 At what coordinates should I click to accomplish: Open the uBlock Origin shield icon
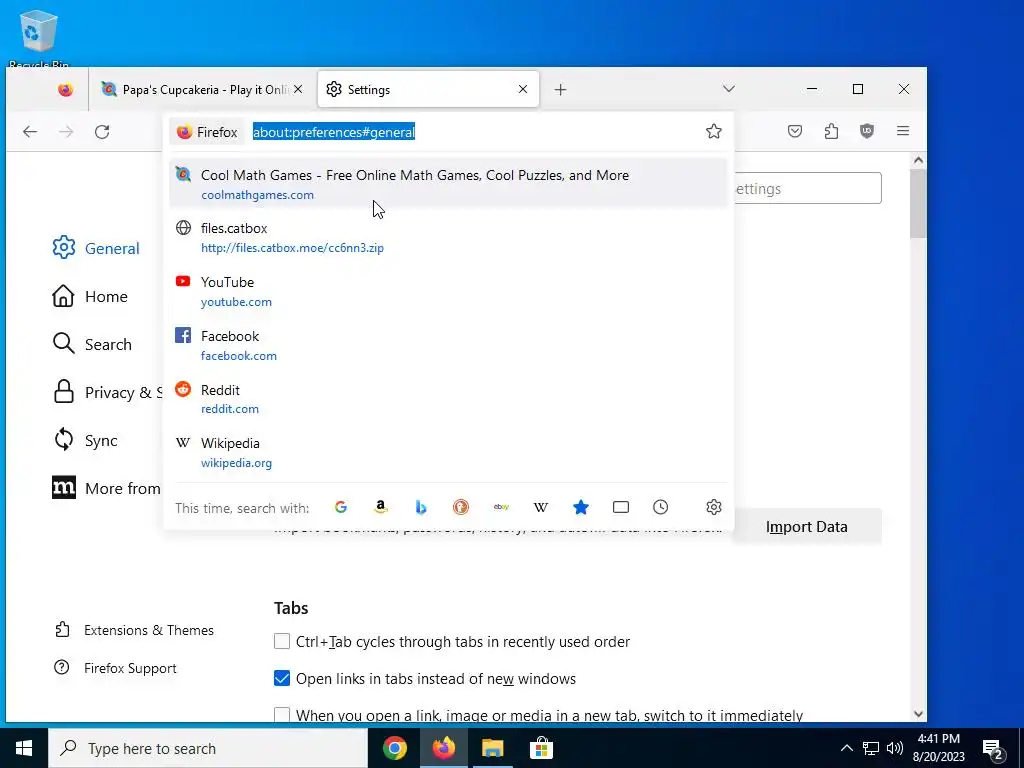(x=867, y=131)
